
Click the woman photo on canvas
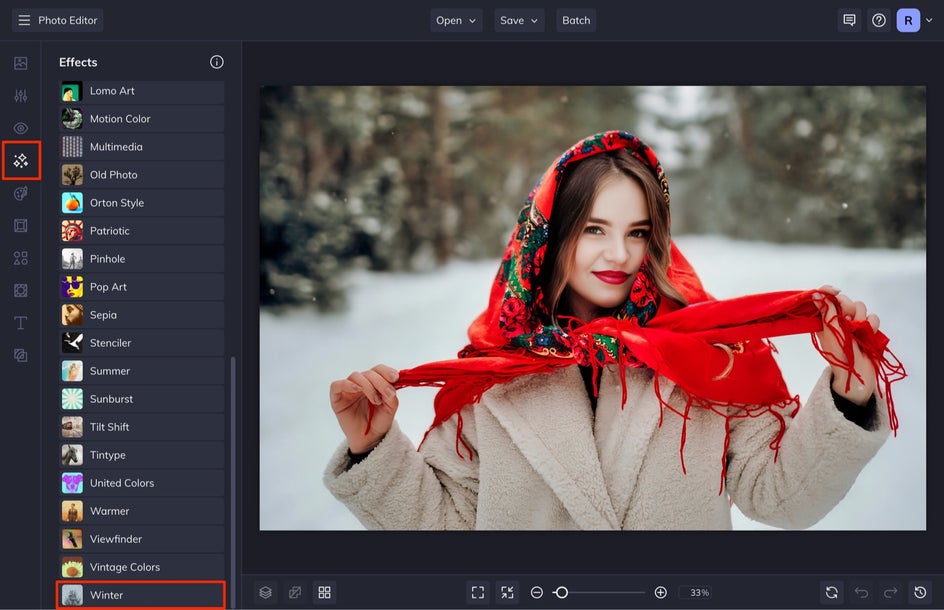592,308
